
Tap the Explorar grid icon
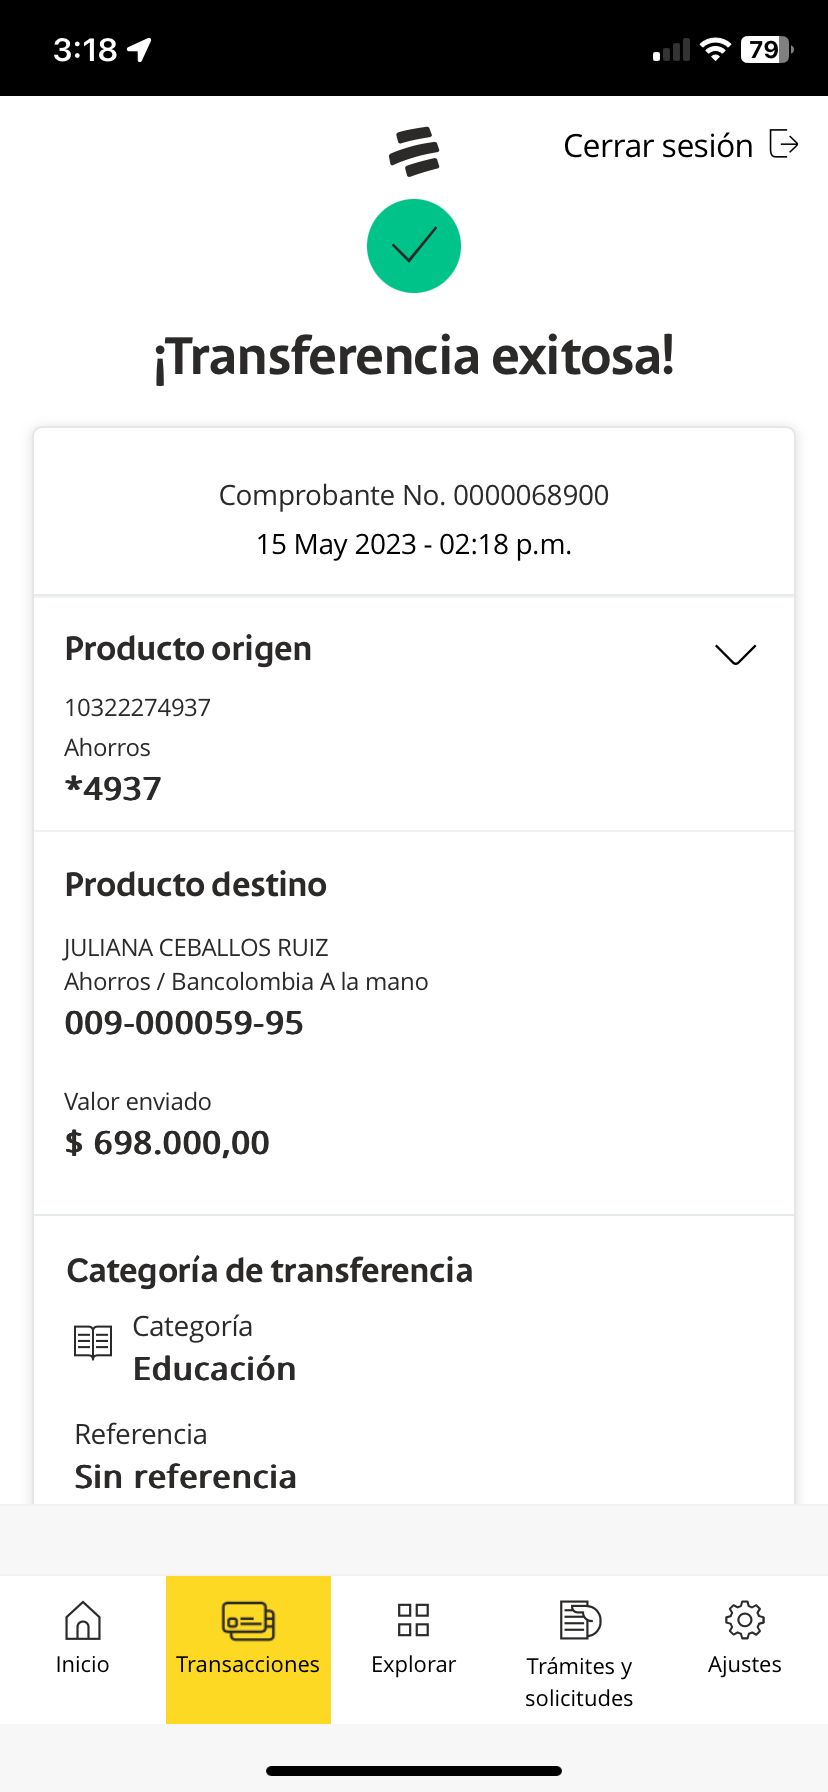pos(413,1620)
